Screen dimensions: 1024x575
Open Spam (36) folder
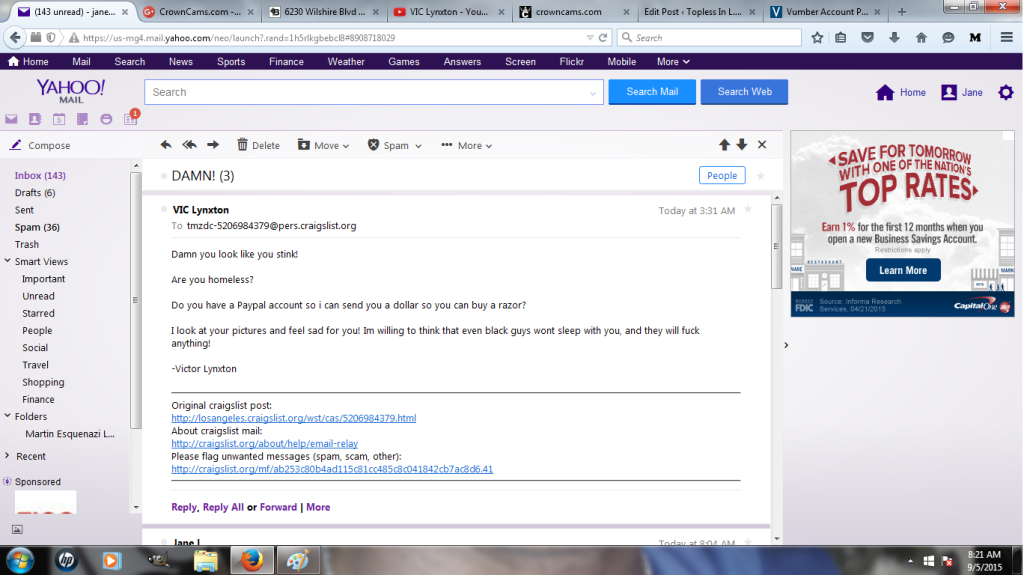coord(37,227)
